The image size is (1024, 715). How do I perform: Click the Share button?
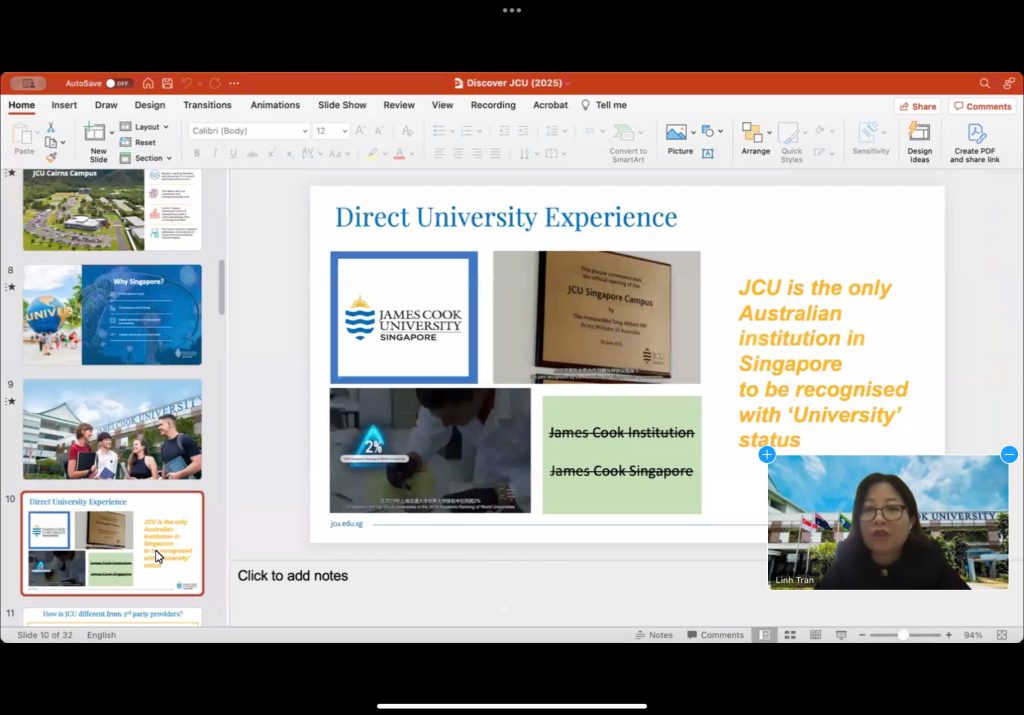(x=918, y=106)
